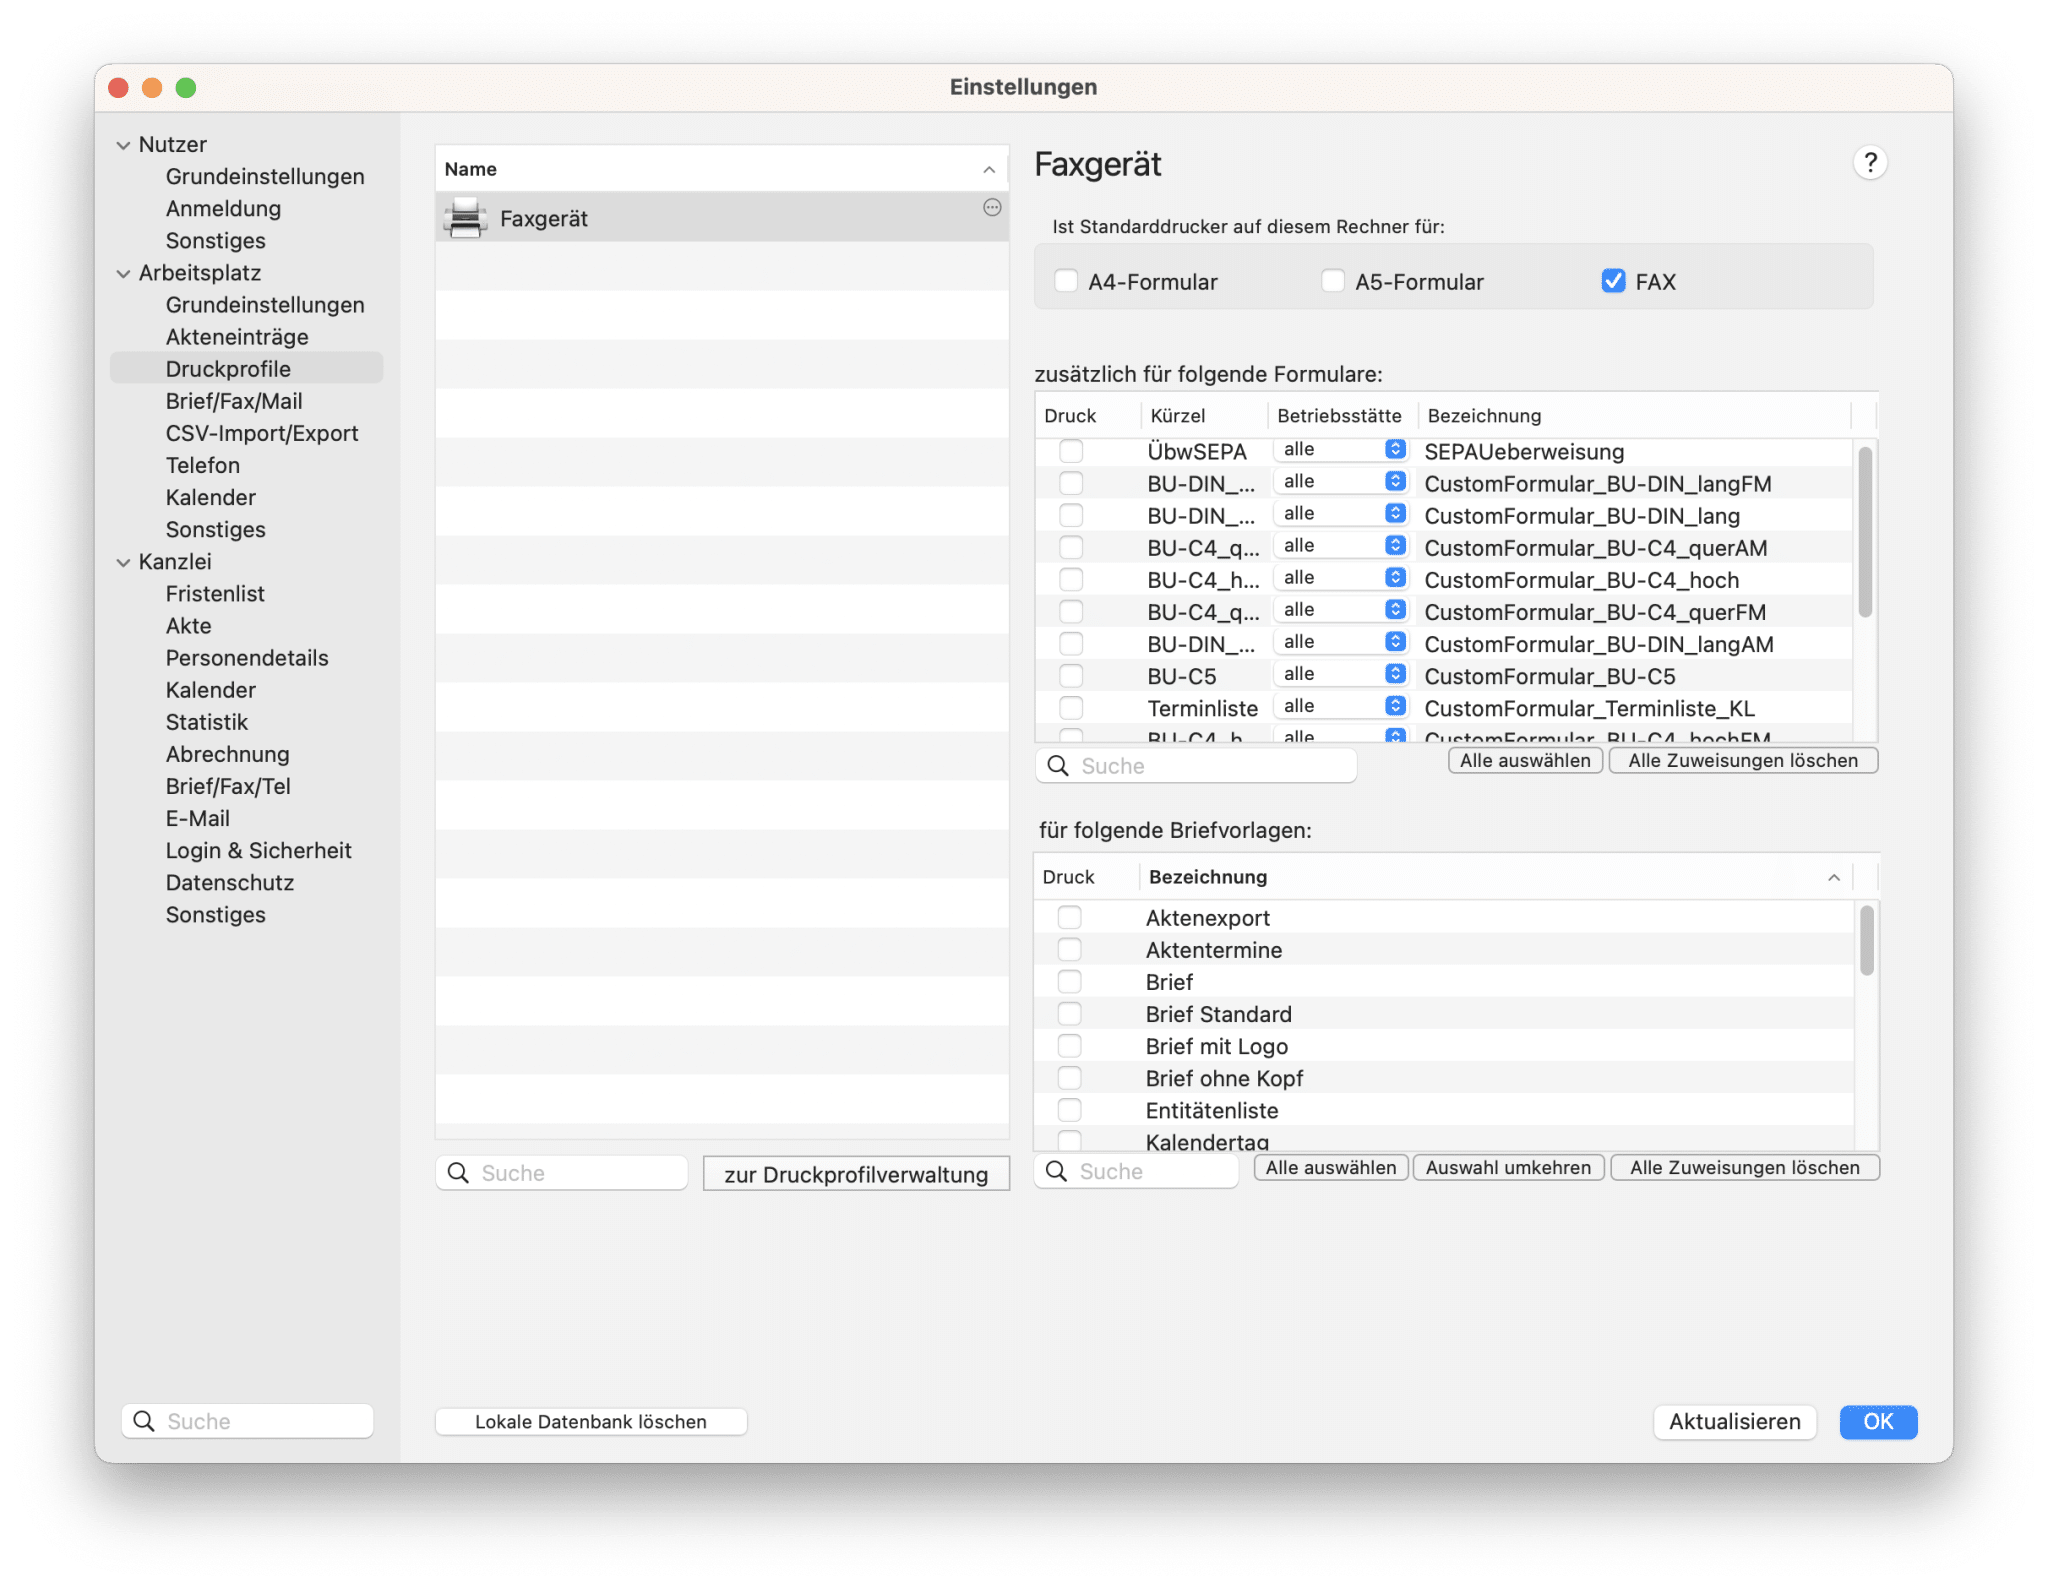Viewport: 2048px width, 1588px height.
Task: Focus the sidebar Suche field
Action: tap(248, 1421)
